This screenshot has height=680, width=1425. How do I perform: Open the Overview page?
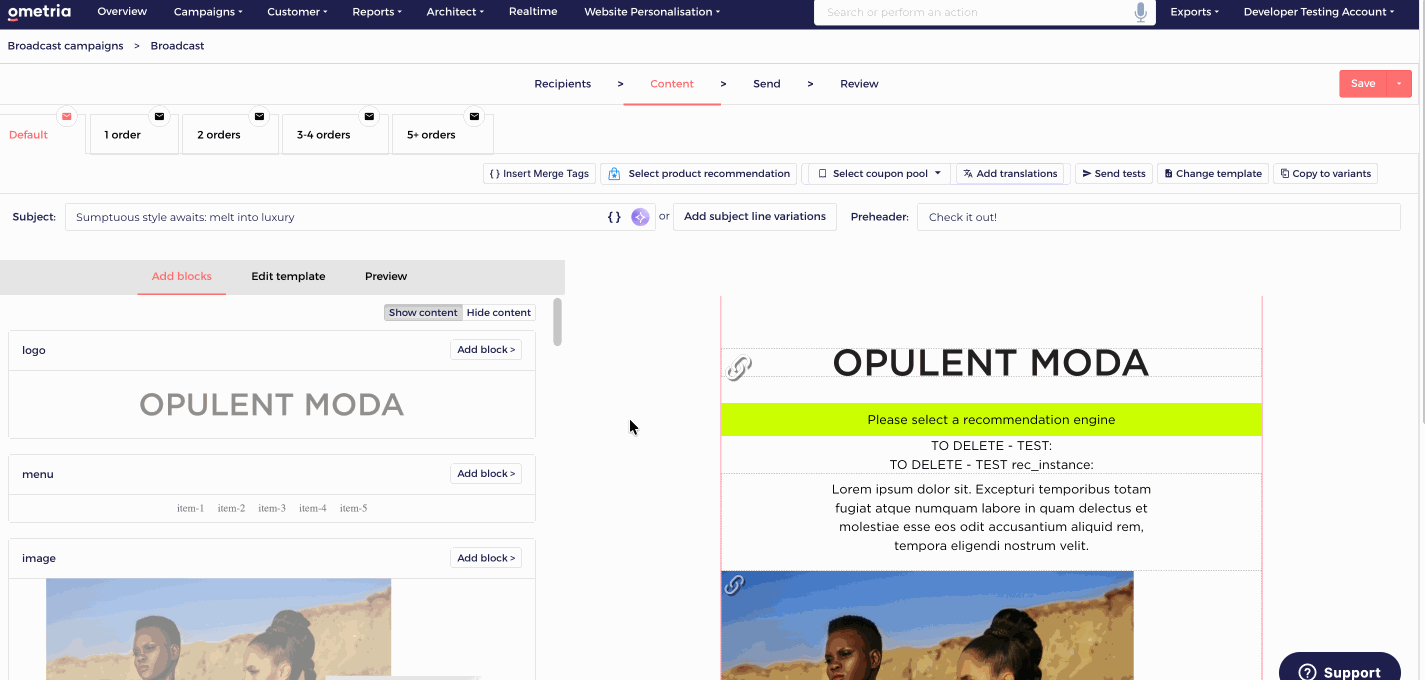click(122, 12)
